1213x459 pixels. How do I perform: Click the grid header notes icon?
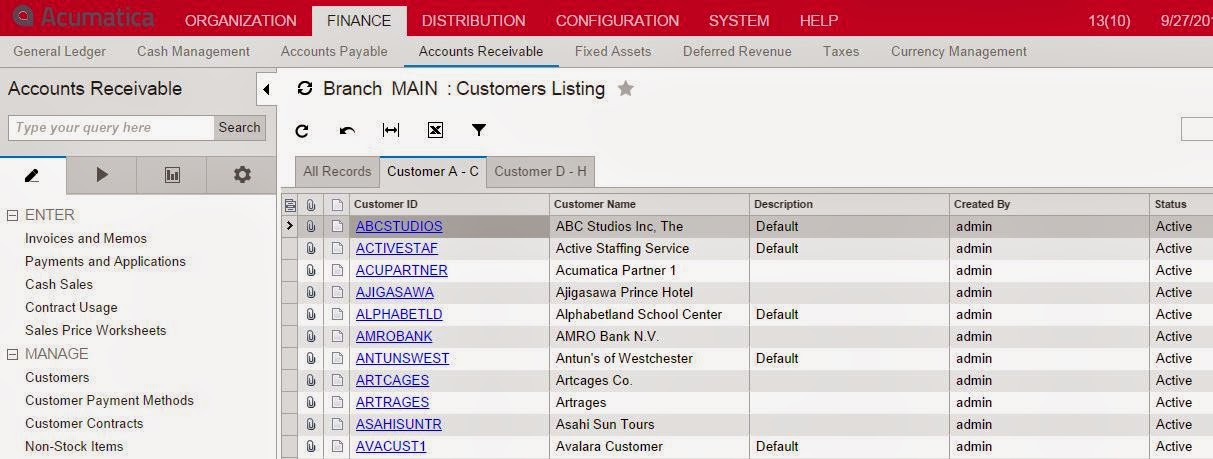point(290,204)
